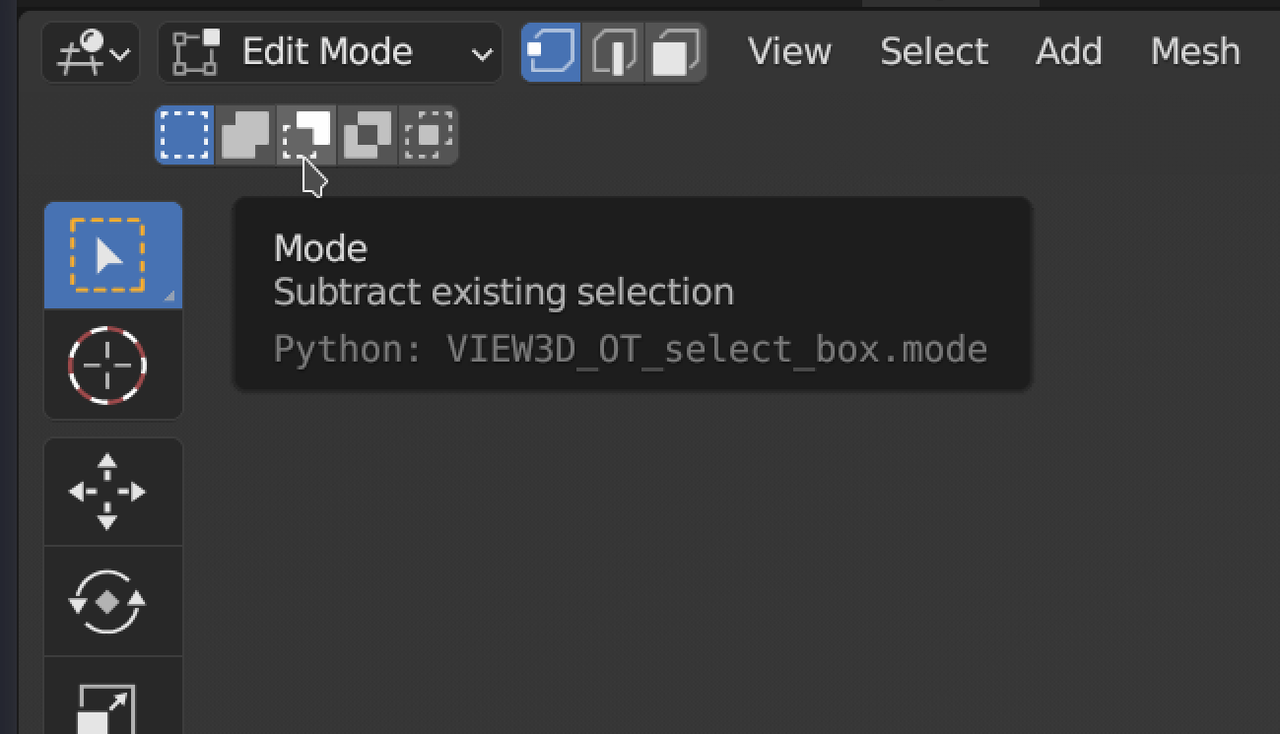Click the View menu label
The image size is (1280, 734).
point(789,51)
